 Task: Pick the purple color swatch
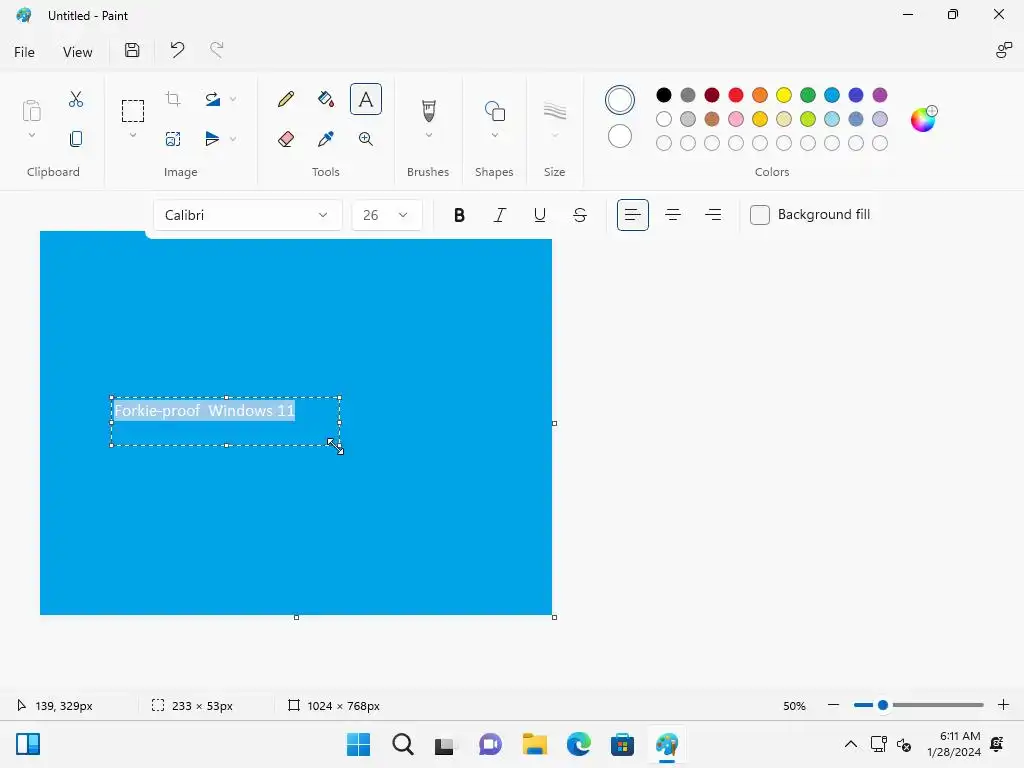(x=880, y=95)
